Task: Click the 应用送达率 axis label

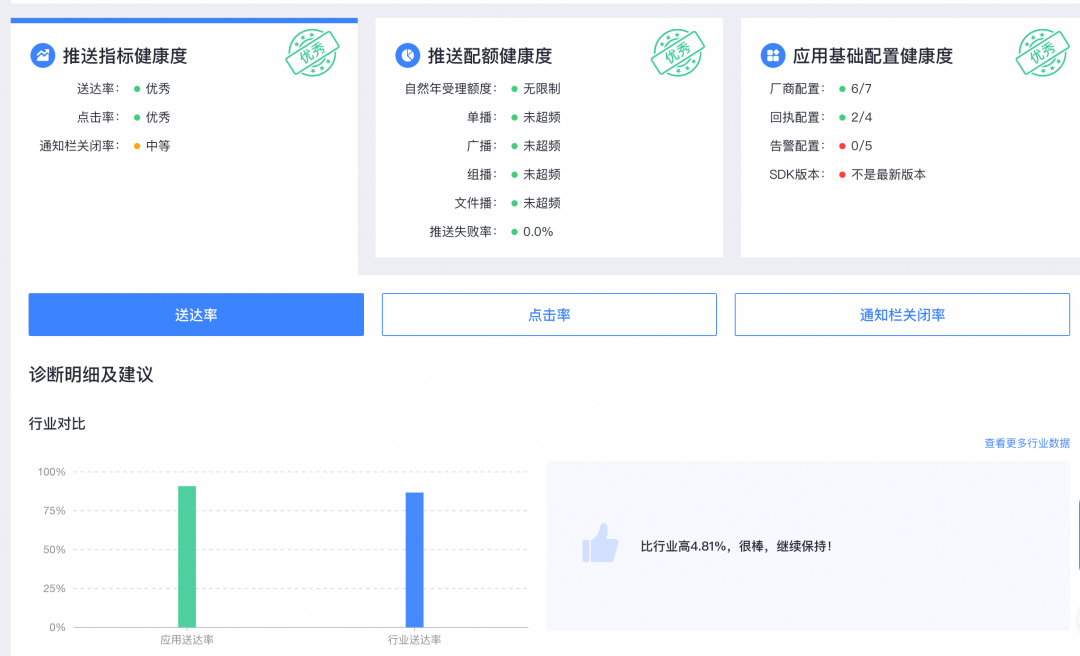Action: coord(187,639)
